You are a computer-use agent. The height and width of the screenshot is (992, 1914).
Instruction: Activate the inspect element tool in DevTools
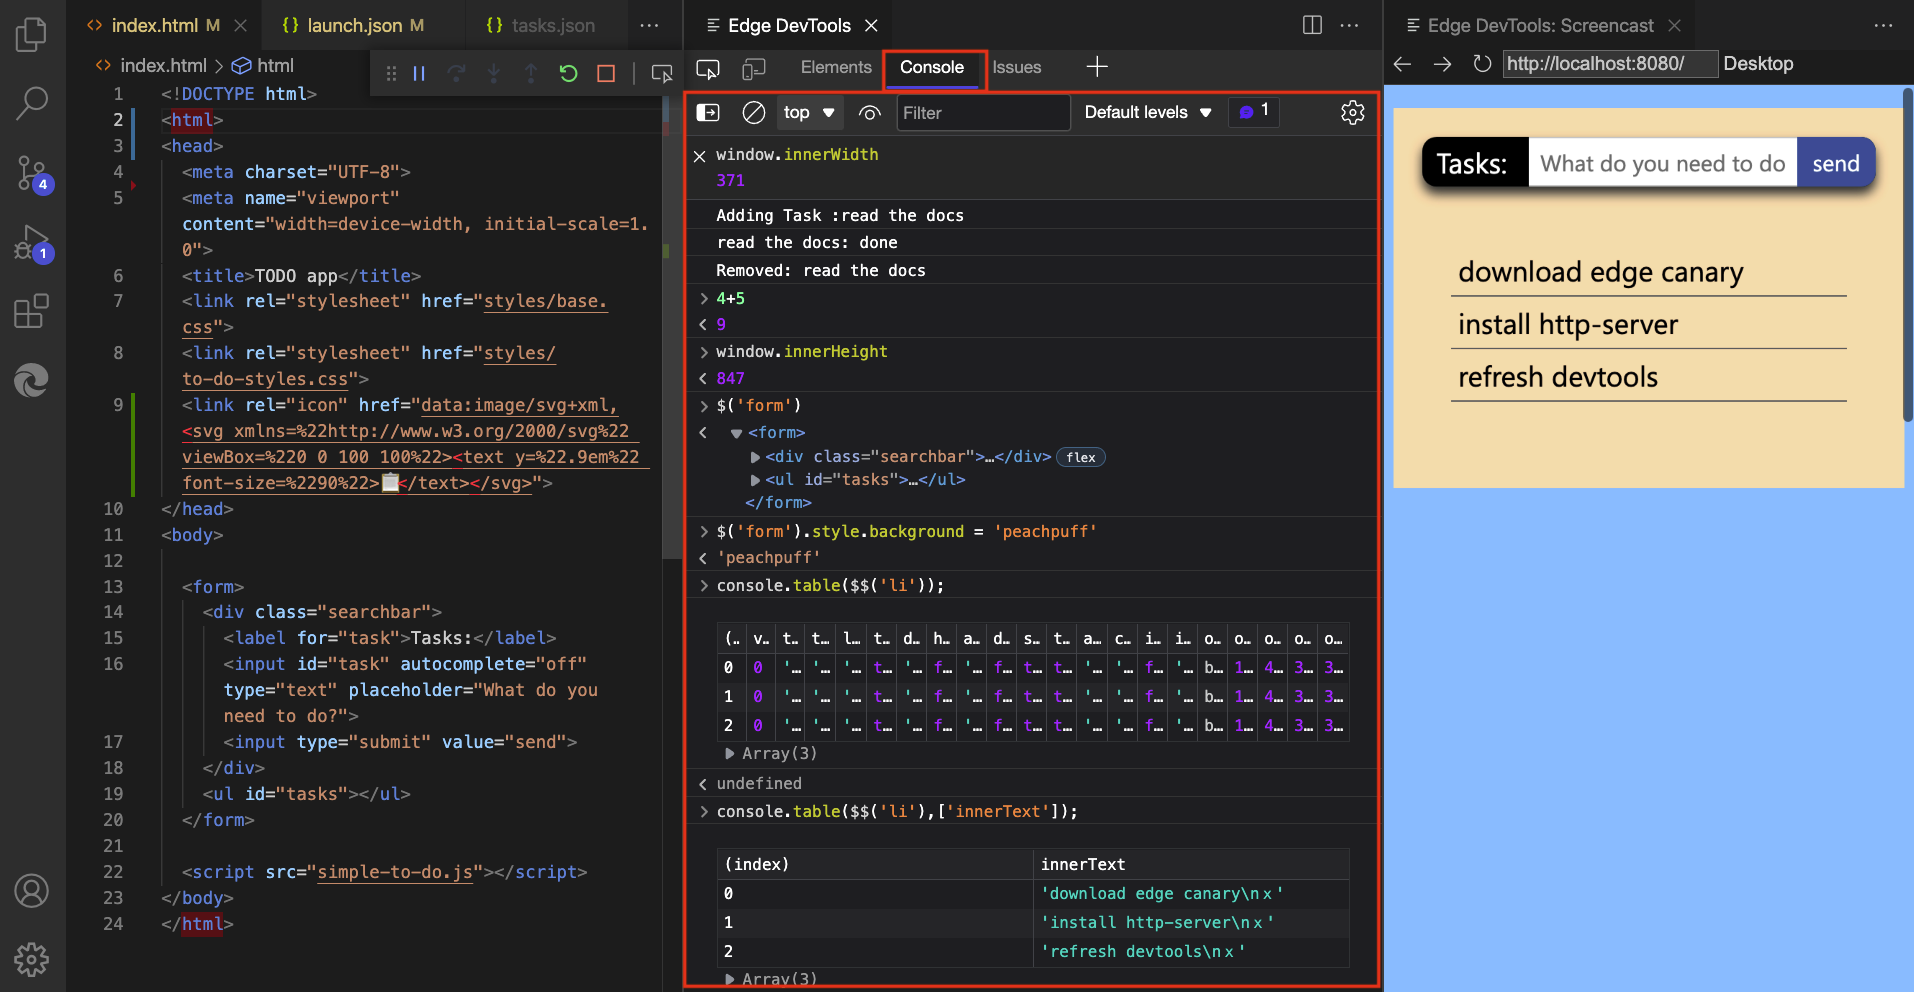(708, 69)
